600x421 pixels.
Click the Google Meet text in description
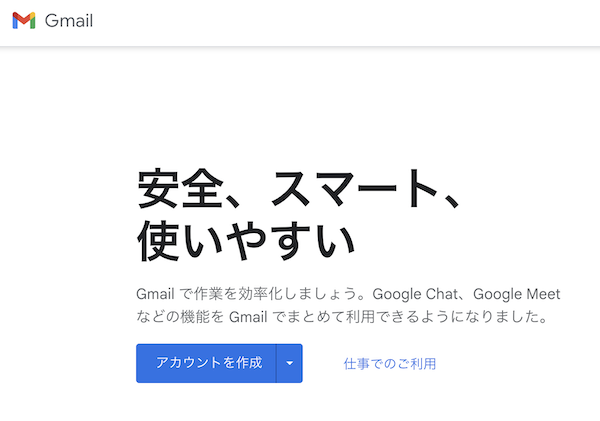516,294
